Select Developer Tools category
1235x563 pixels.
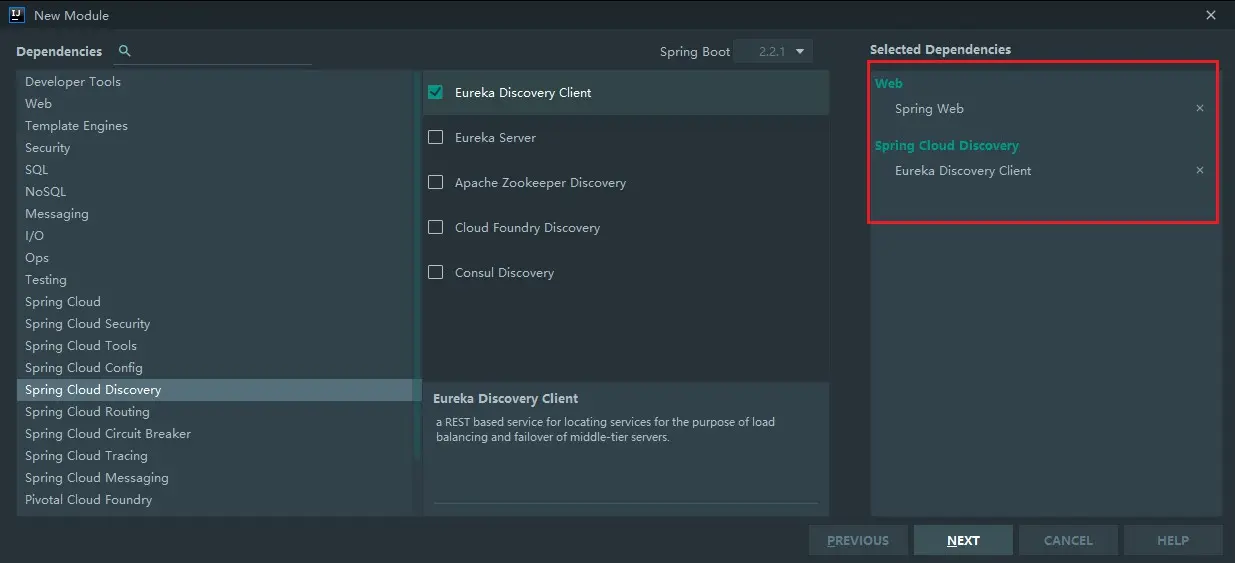point(215,82)
